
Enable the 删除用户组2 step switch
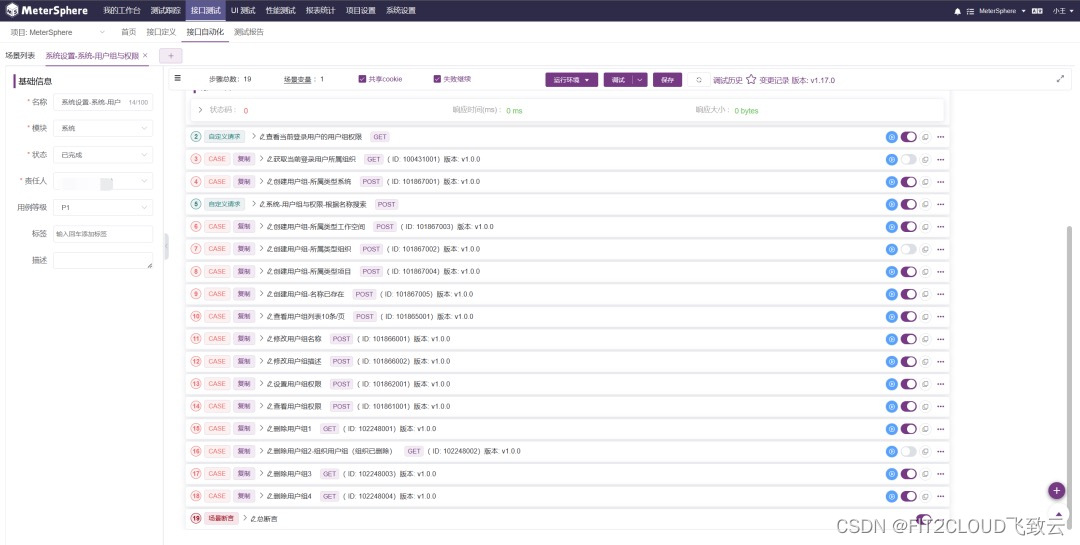[908, 451]
